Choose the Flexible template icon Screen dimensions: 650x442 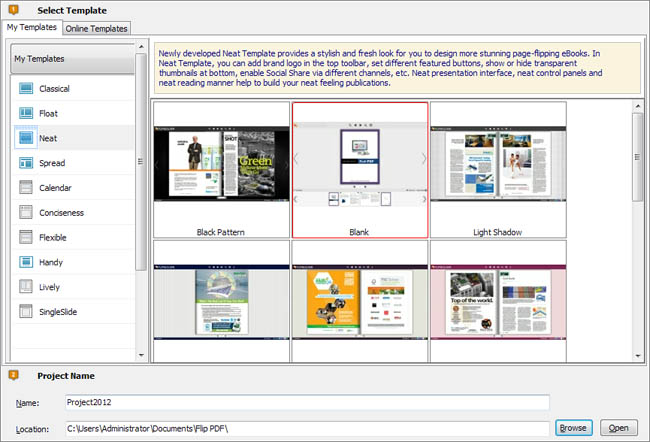pos(25,237)
